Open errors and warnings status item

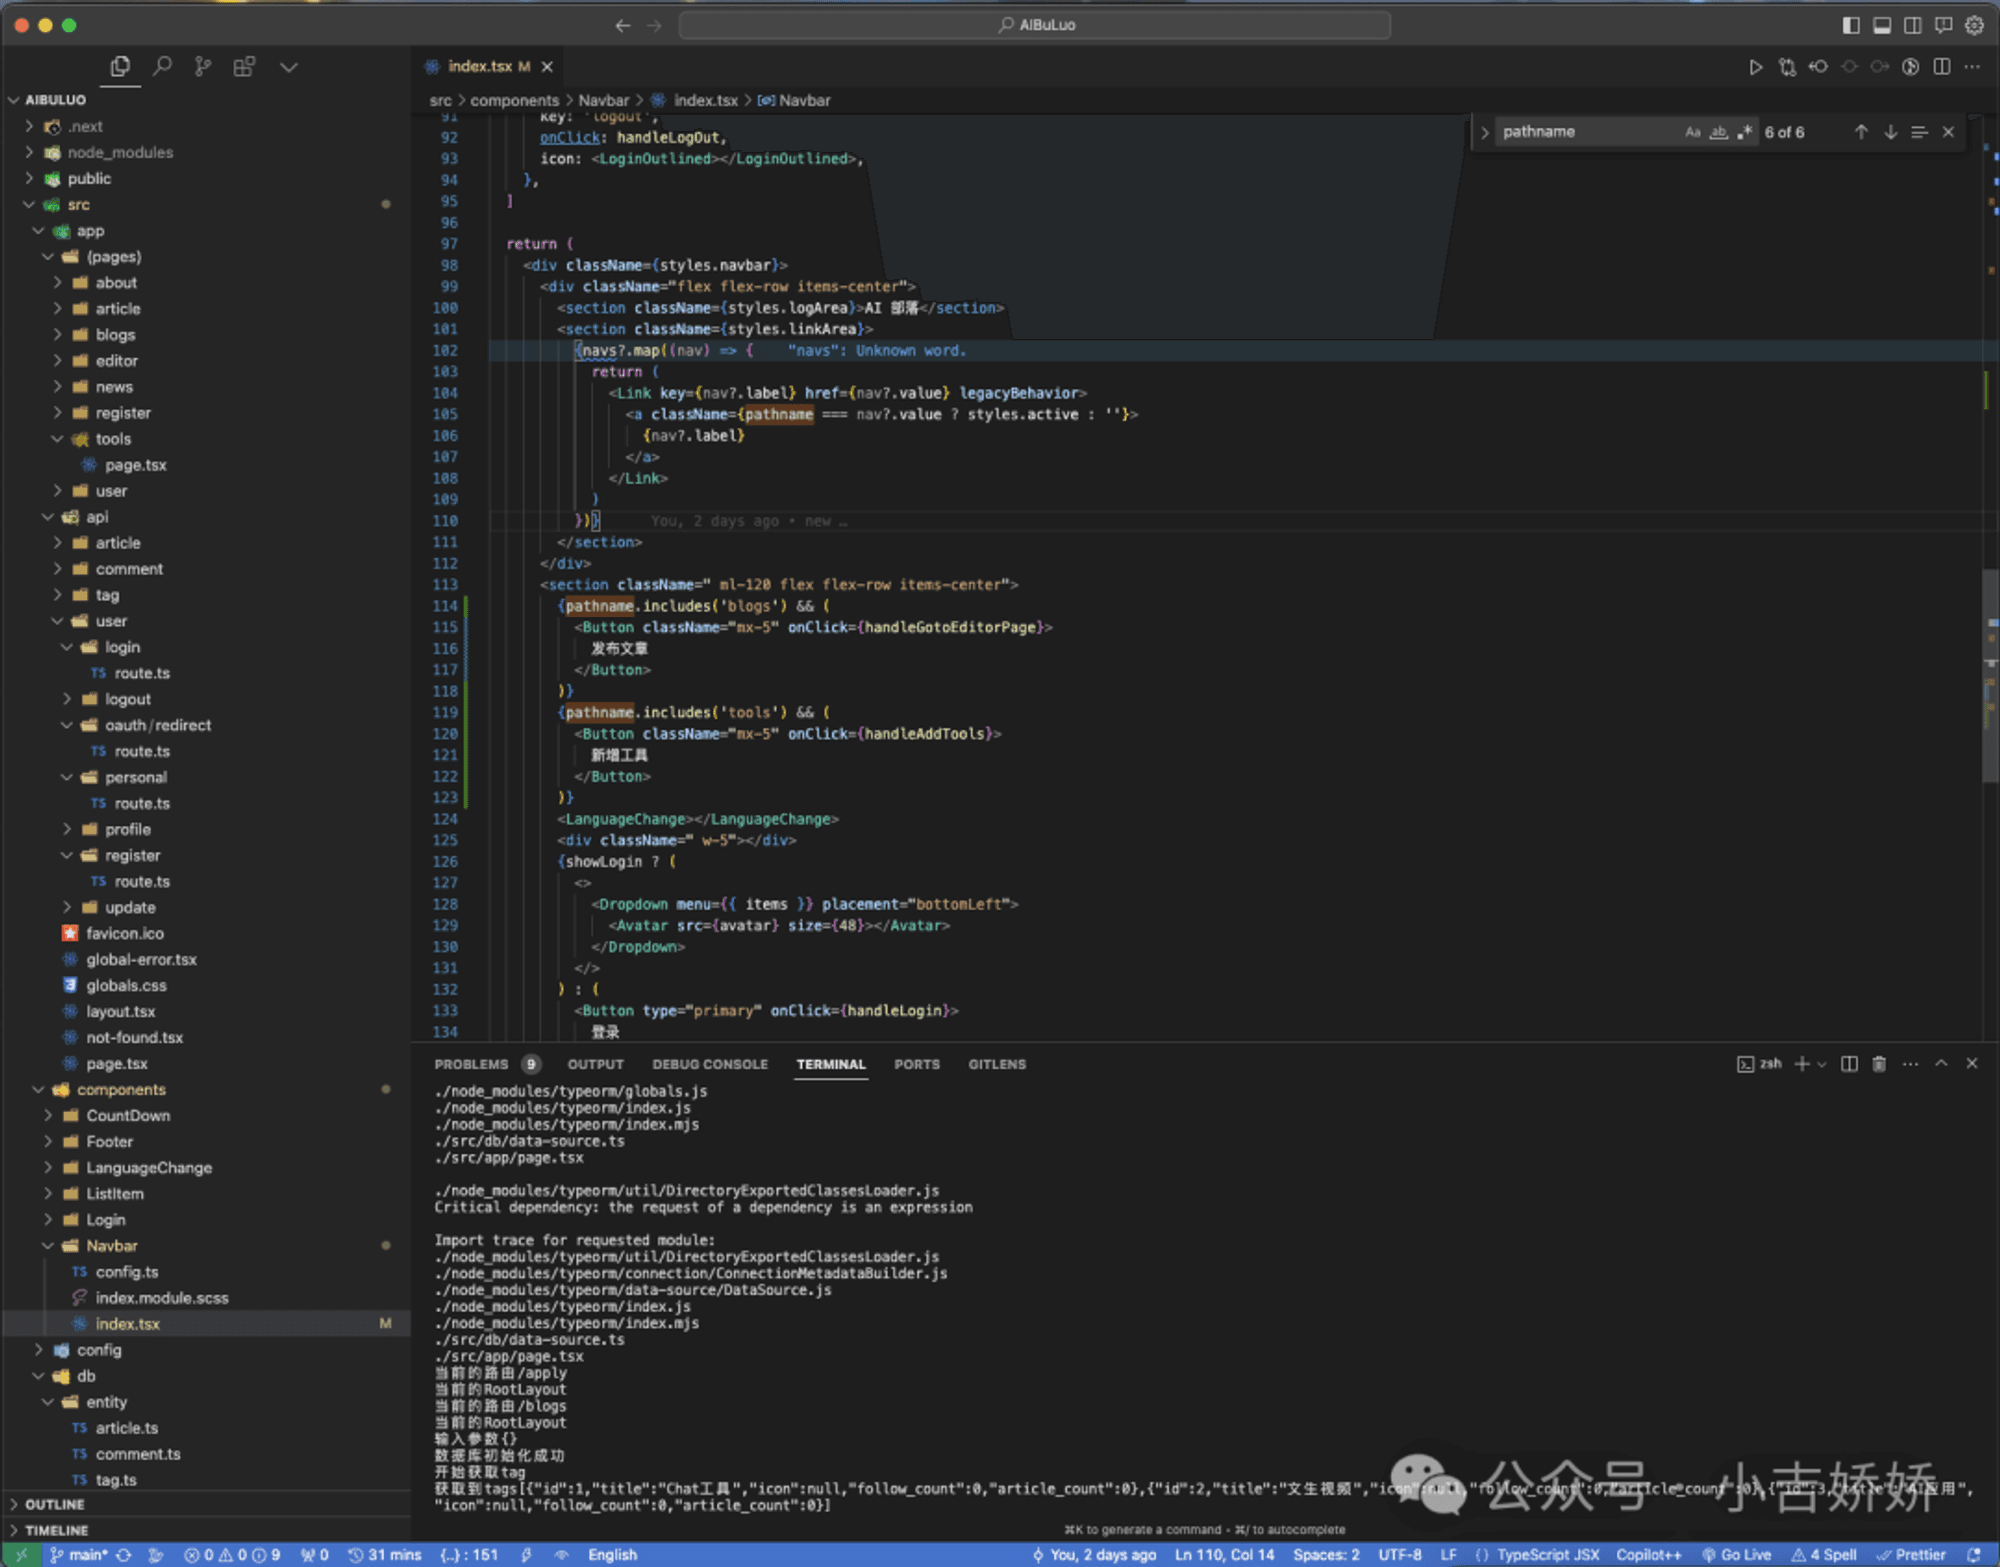(x=232, y=1554)
